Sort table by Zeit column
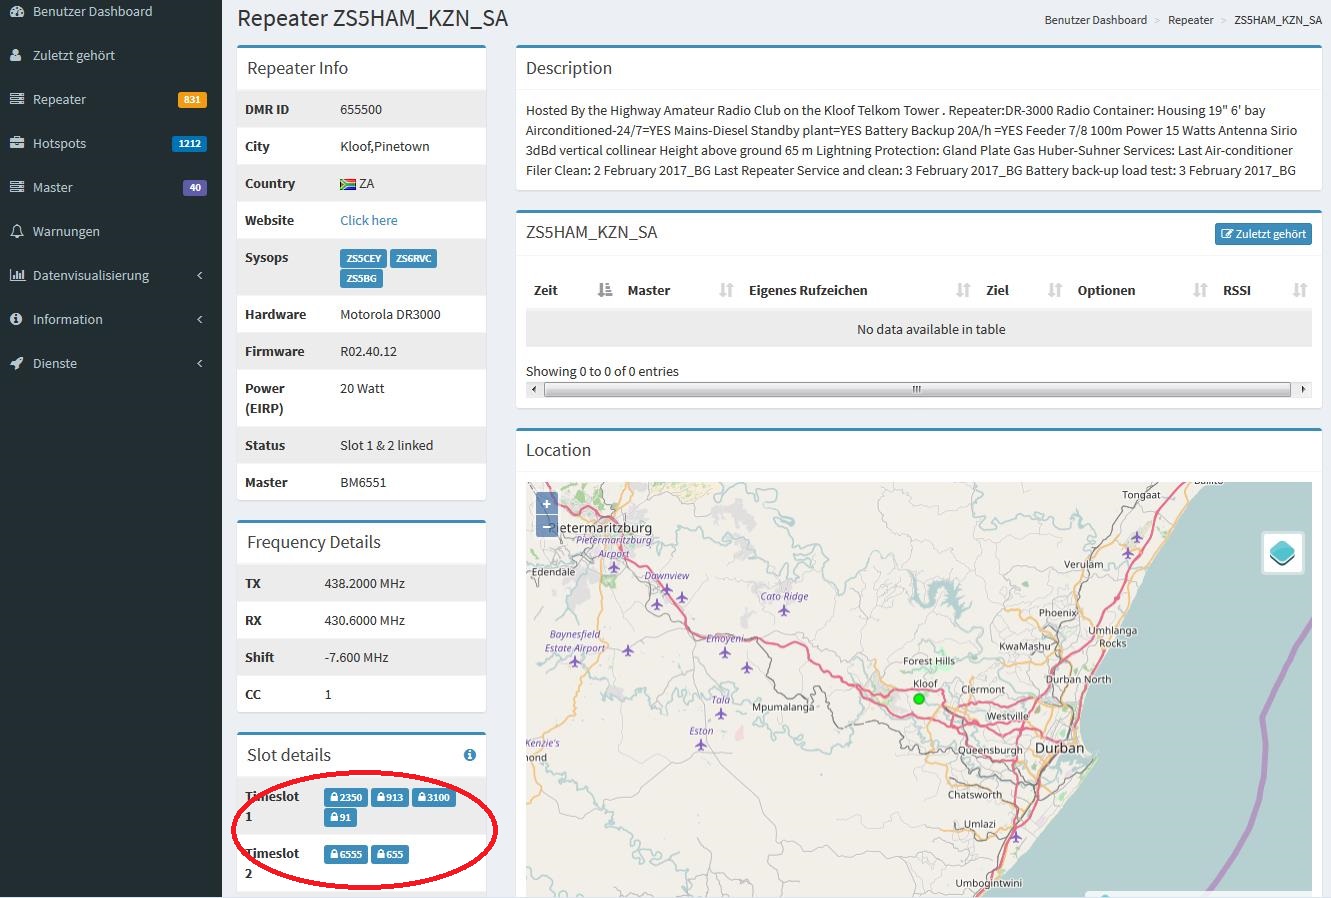This screenshot has height=898, width=1331. point(571,290)
